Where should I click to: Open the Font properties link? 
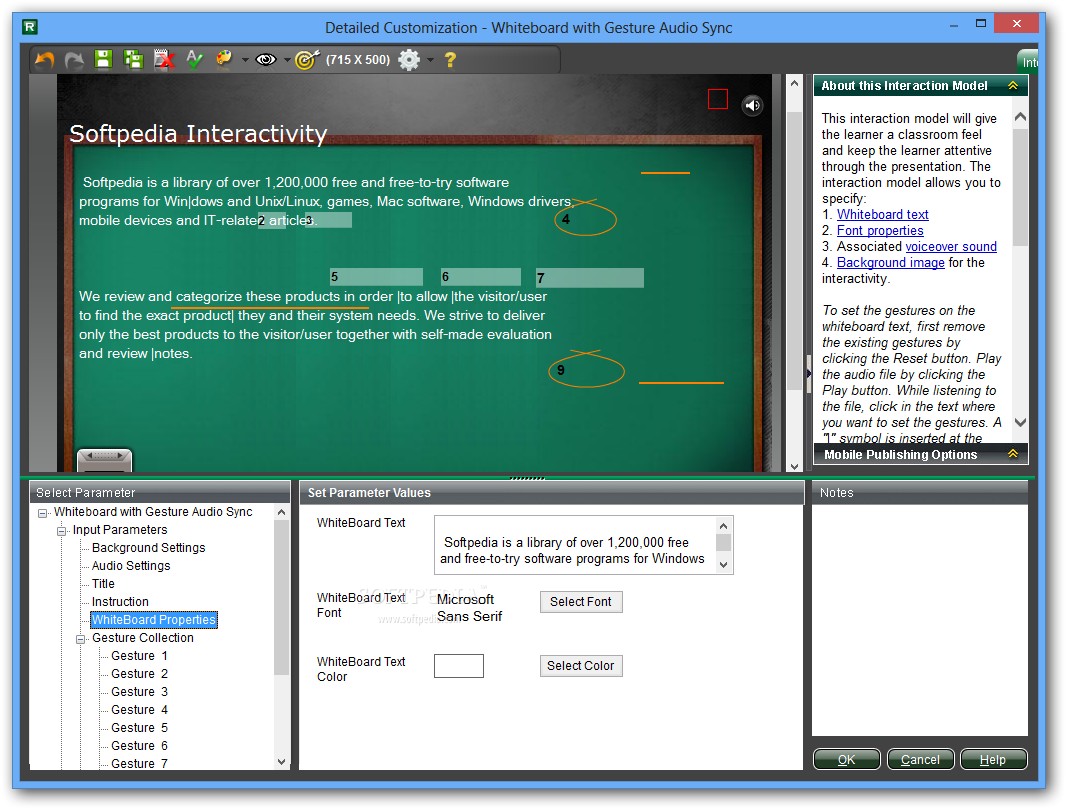tap(880, 230)
